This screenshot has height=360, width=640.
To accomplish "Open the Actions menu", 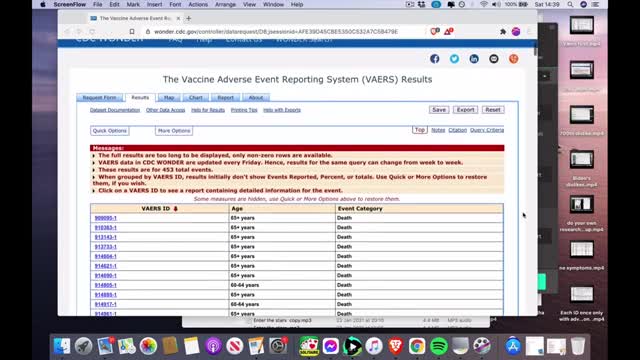I will pos(198,4).
